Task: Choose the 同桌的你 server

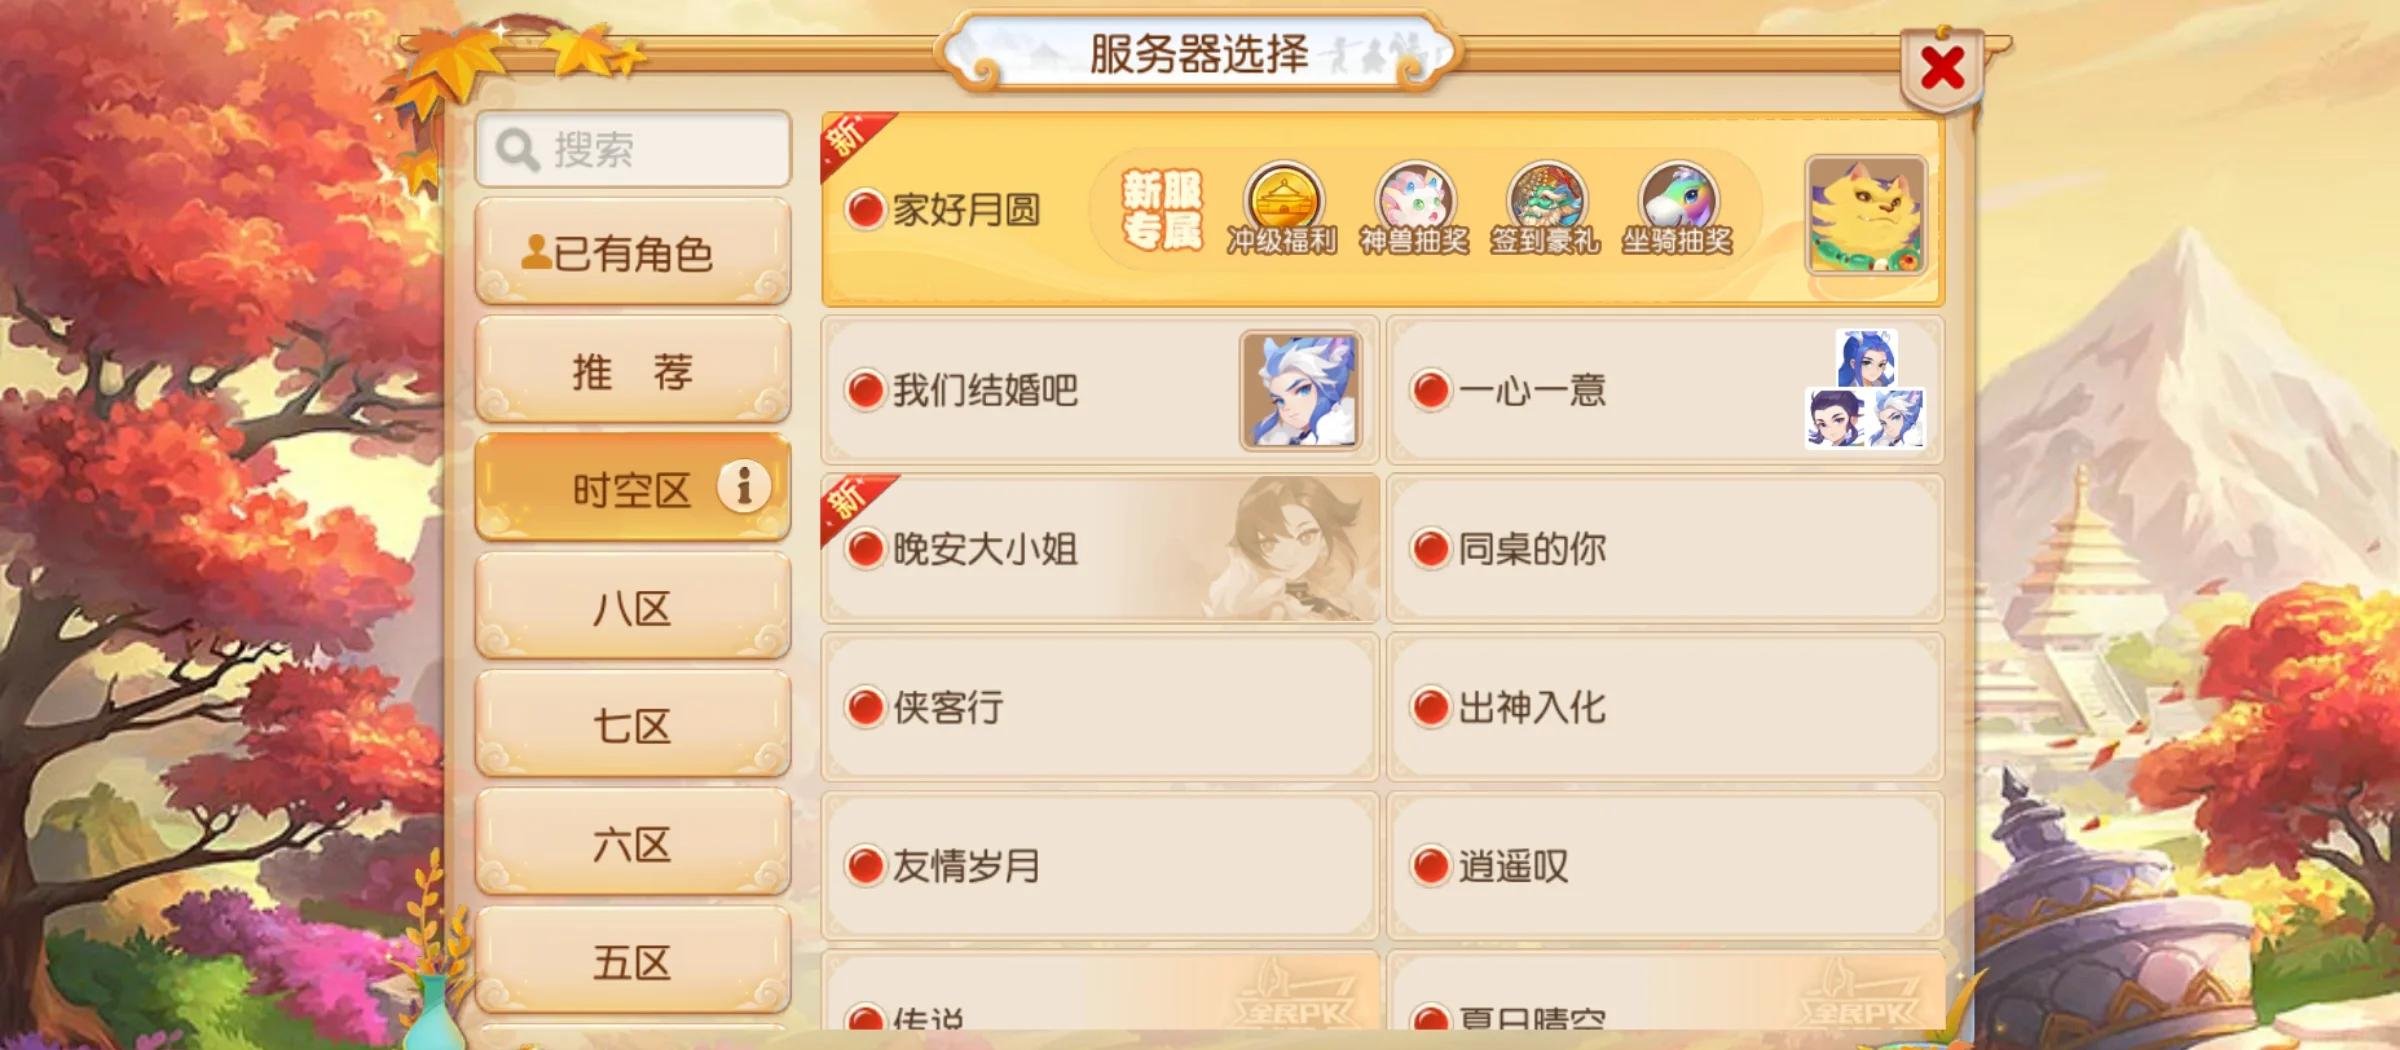Action: [1665, 548]
